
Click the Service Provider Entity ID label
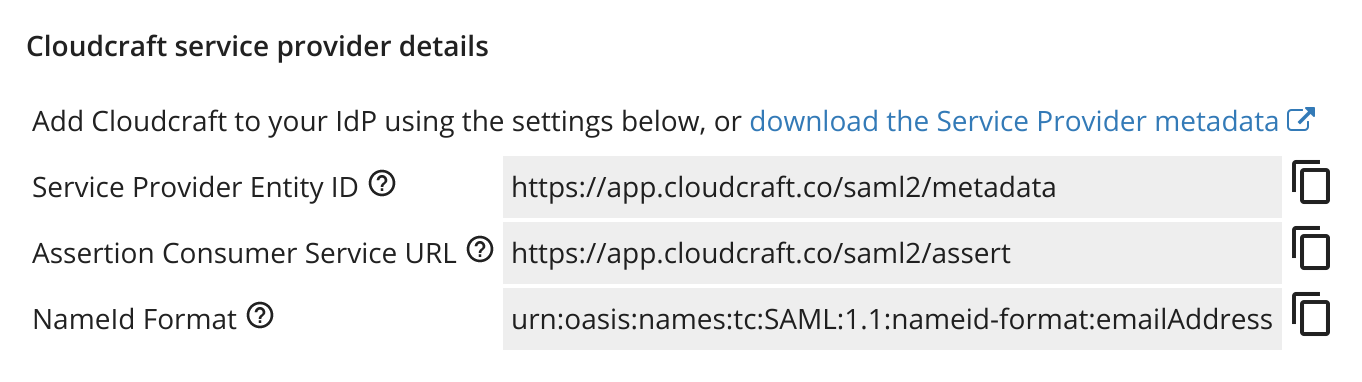[195, 187]
